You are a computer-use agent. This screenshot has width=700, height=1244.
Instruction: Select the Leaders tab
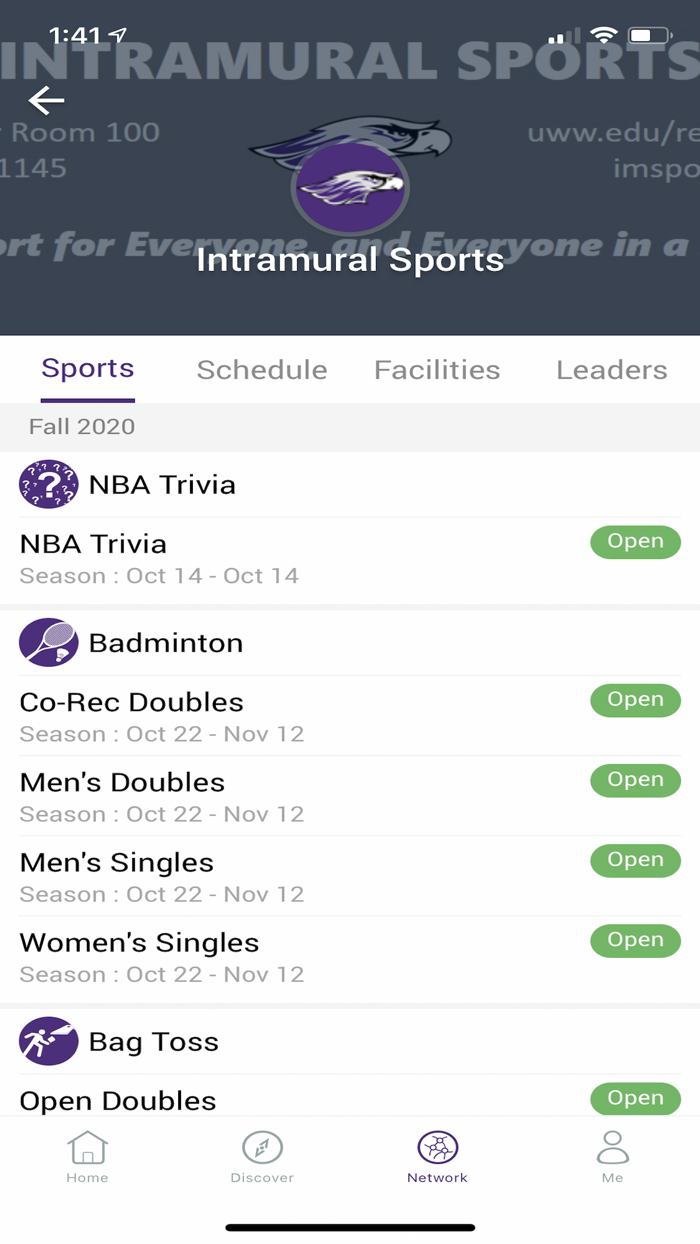[x=612, y=370]
